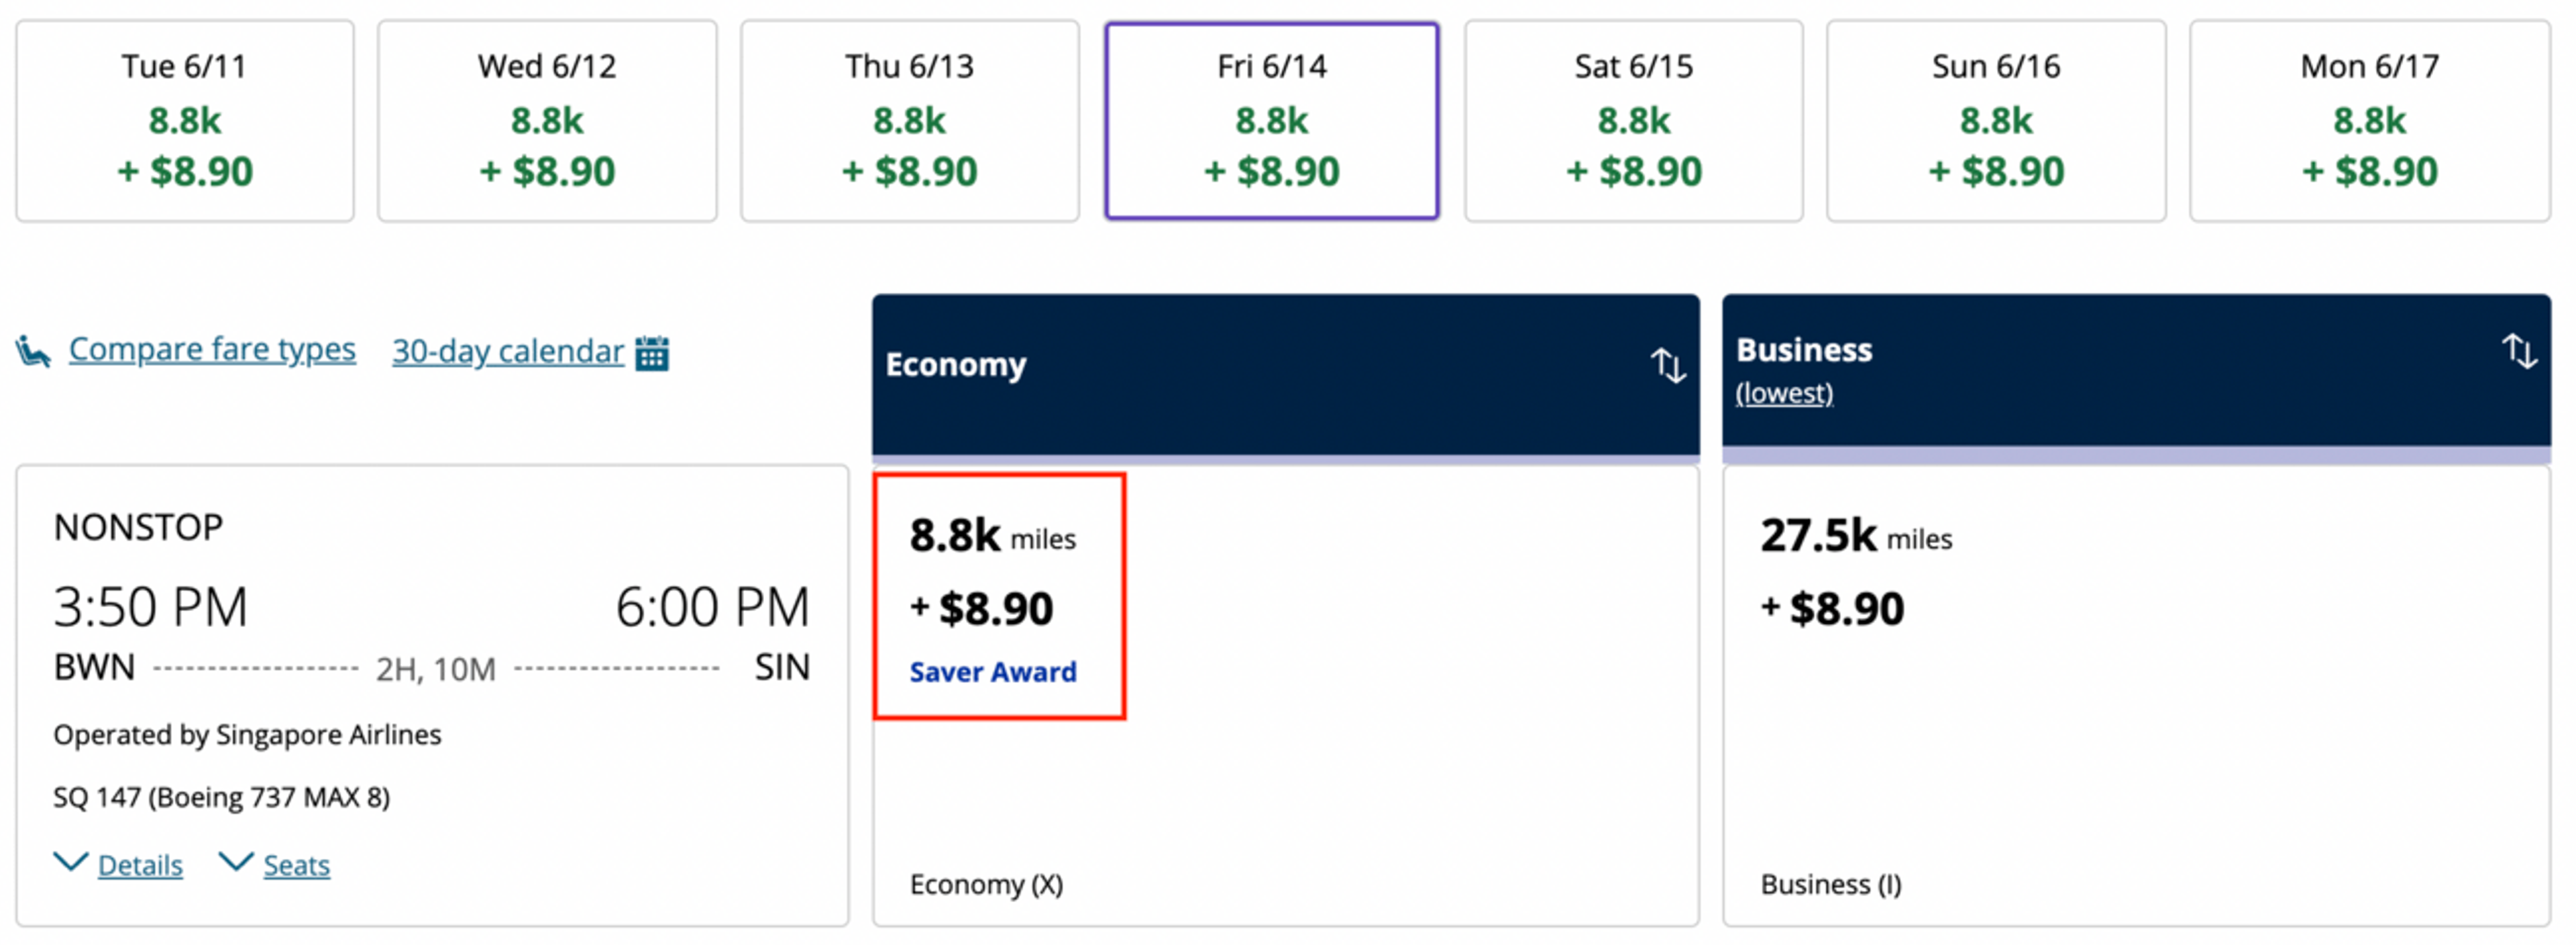This screenshot has width=2576, height=945.
Task: Expand the Seats chevron for SQ 147
Action: tap(236, 862)
